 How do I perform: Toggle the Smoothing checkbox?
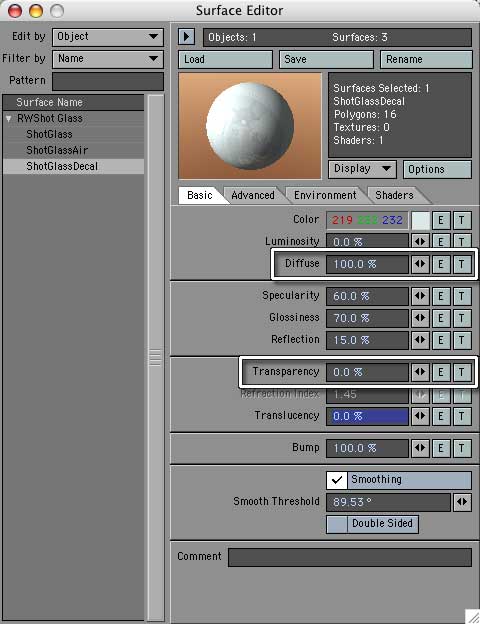click(x=337, y=480)
